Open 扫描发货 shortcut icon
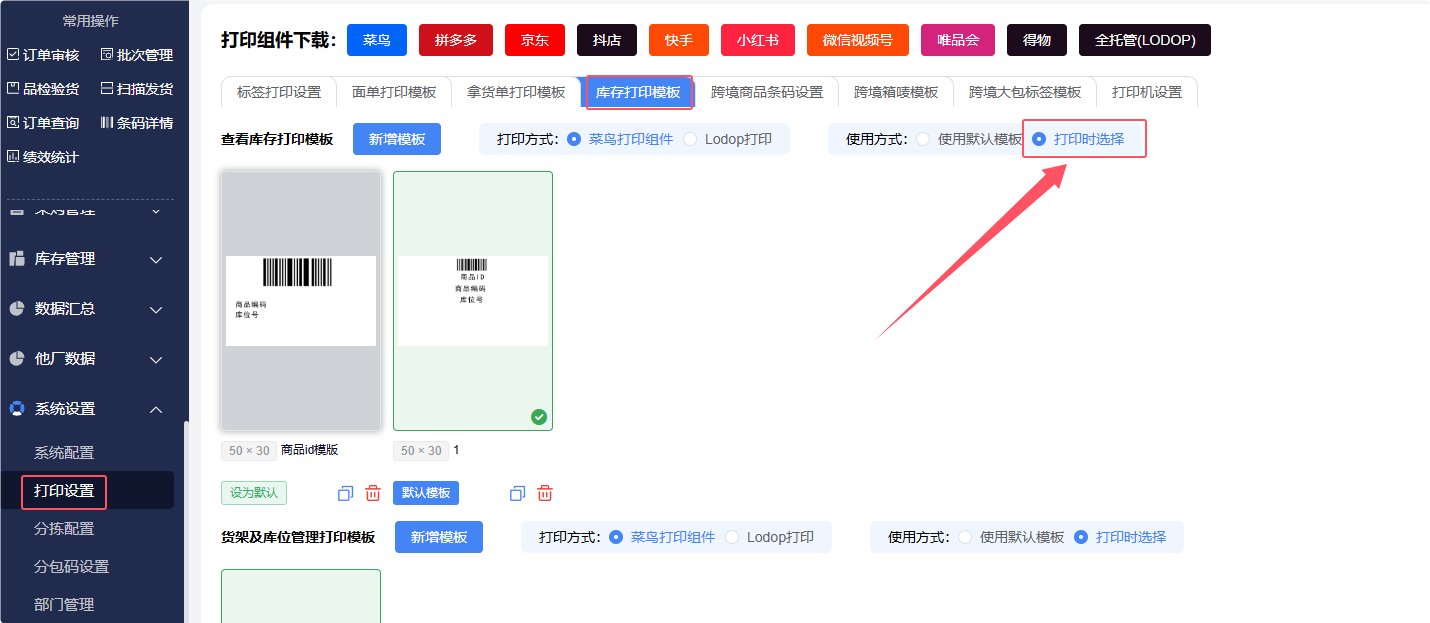Screen dimensions: 1430x623 (x=107, y=89)
